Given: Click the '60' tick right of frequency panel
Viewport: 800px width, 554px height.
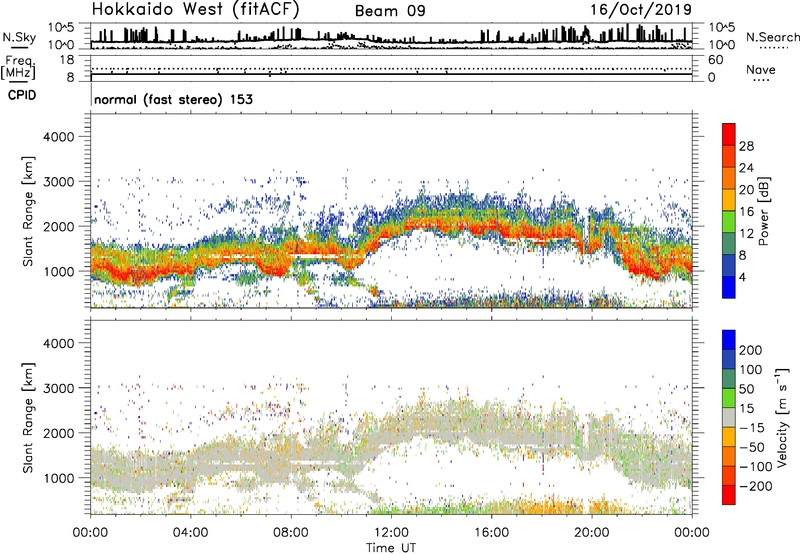Looking at the screenshot, I should tap(715, 60).
